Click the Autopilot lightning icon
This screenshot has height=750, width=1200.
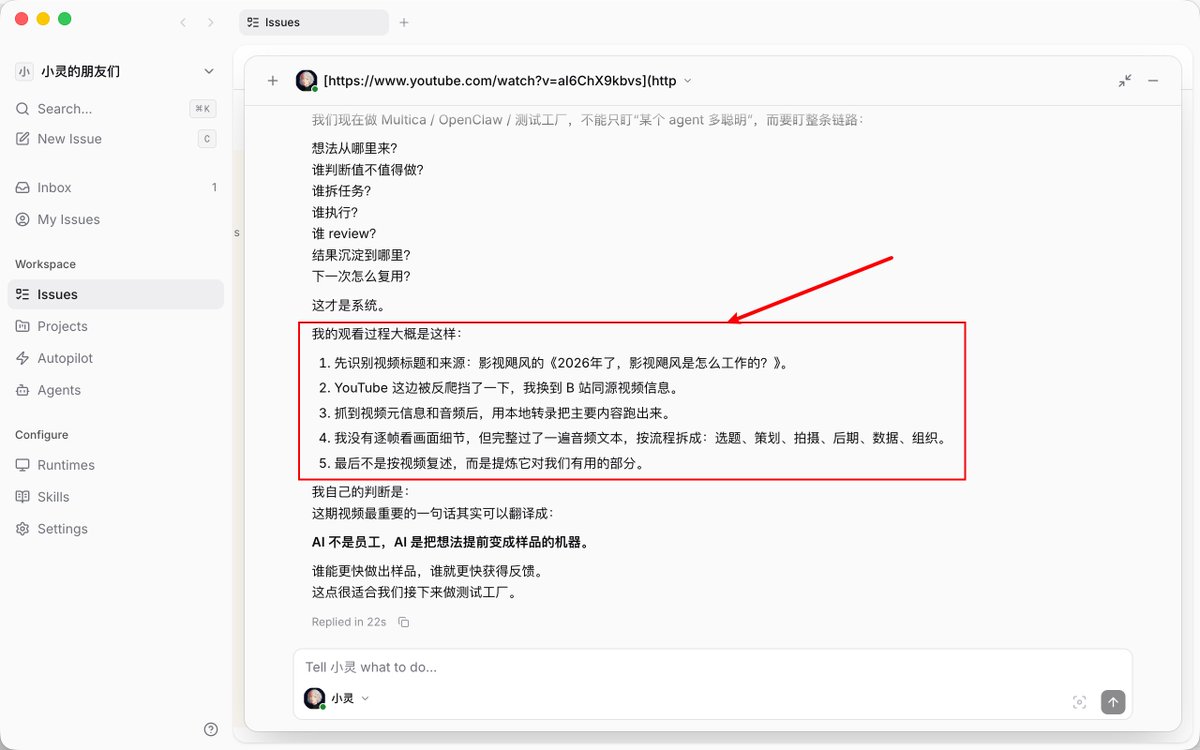coord(22,358)
